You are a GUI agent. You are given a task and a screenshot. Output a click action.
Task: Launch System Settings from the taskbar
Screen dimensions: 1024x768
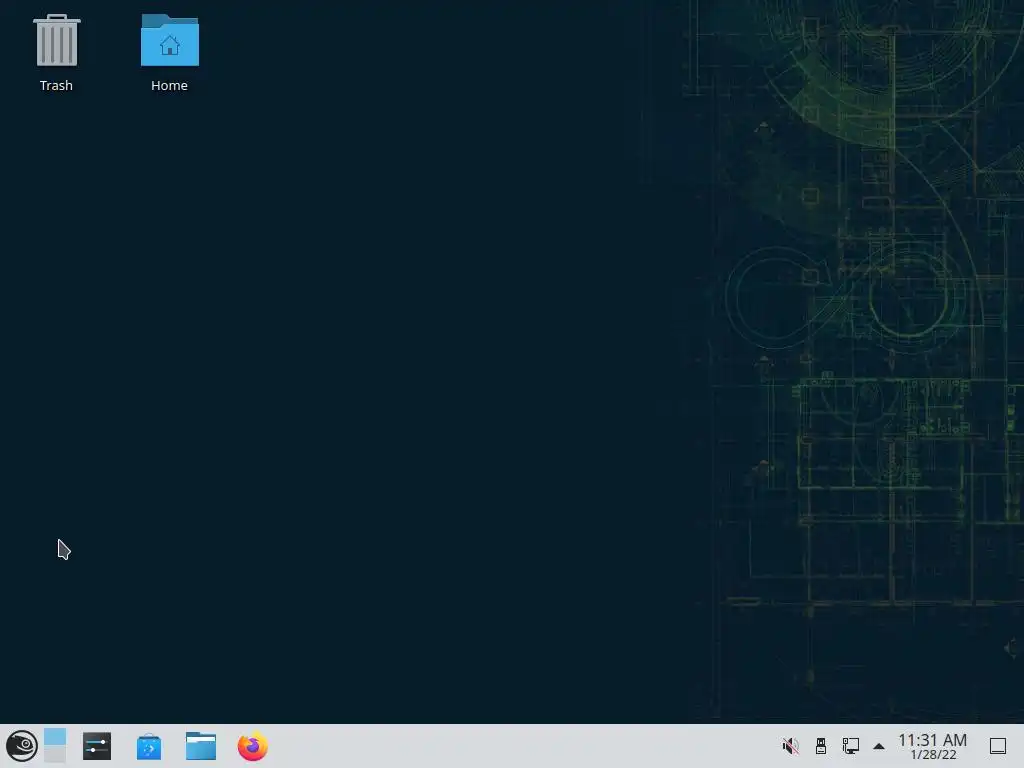97,746
